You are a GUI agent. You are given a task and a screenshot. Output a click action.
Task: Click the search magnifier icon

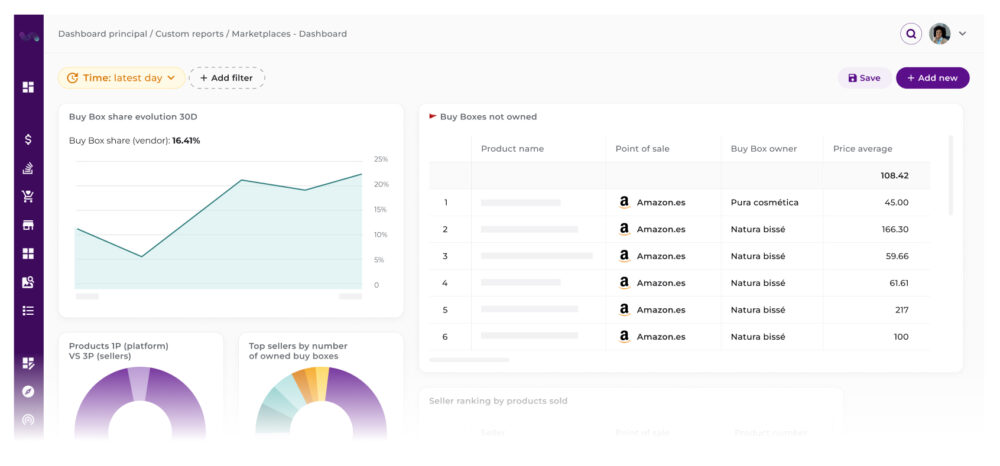coord(911,34)
